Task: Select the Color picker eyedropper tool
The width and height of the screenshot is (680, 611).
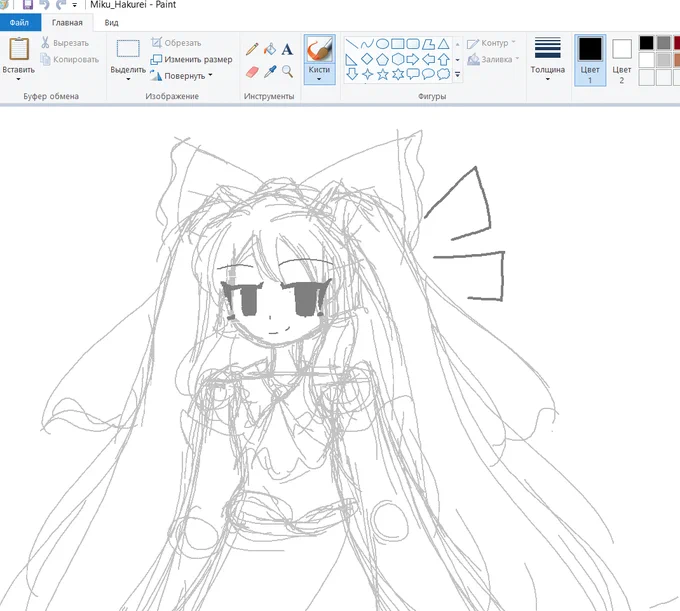Action: (x=270, y=72)
